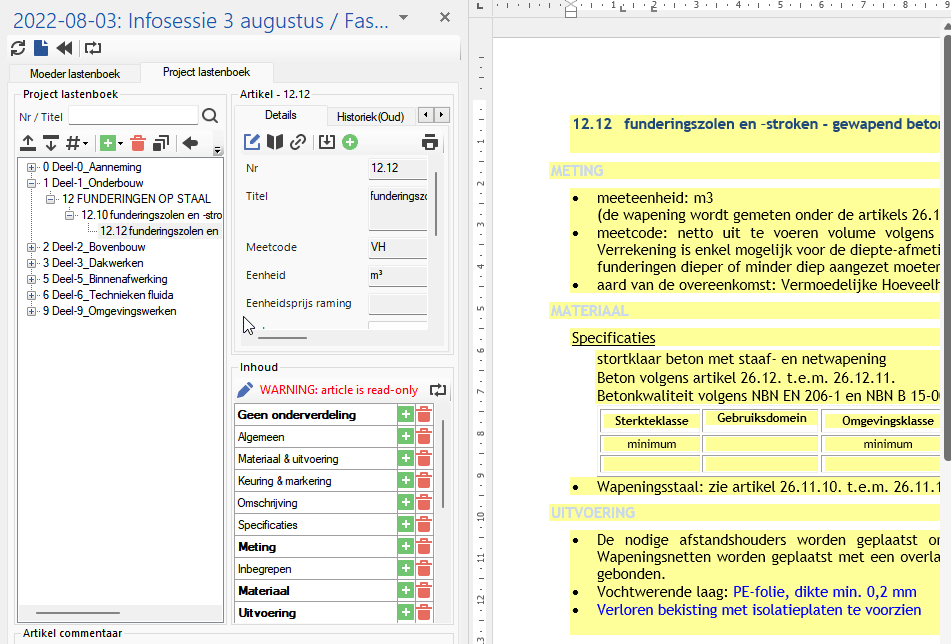This screenshot has width=951, height=644.
Task: Click the printer icon in Details toolbar
Action: pos(429,142)
